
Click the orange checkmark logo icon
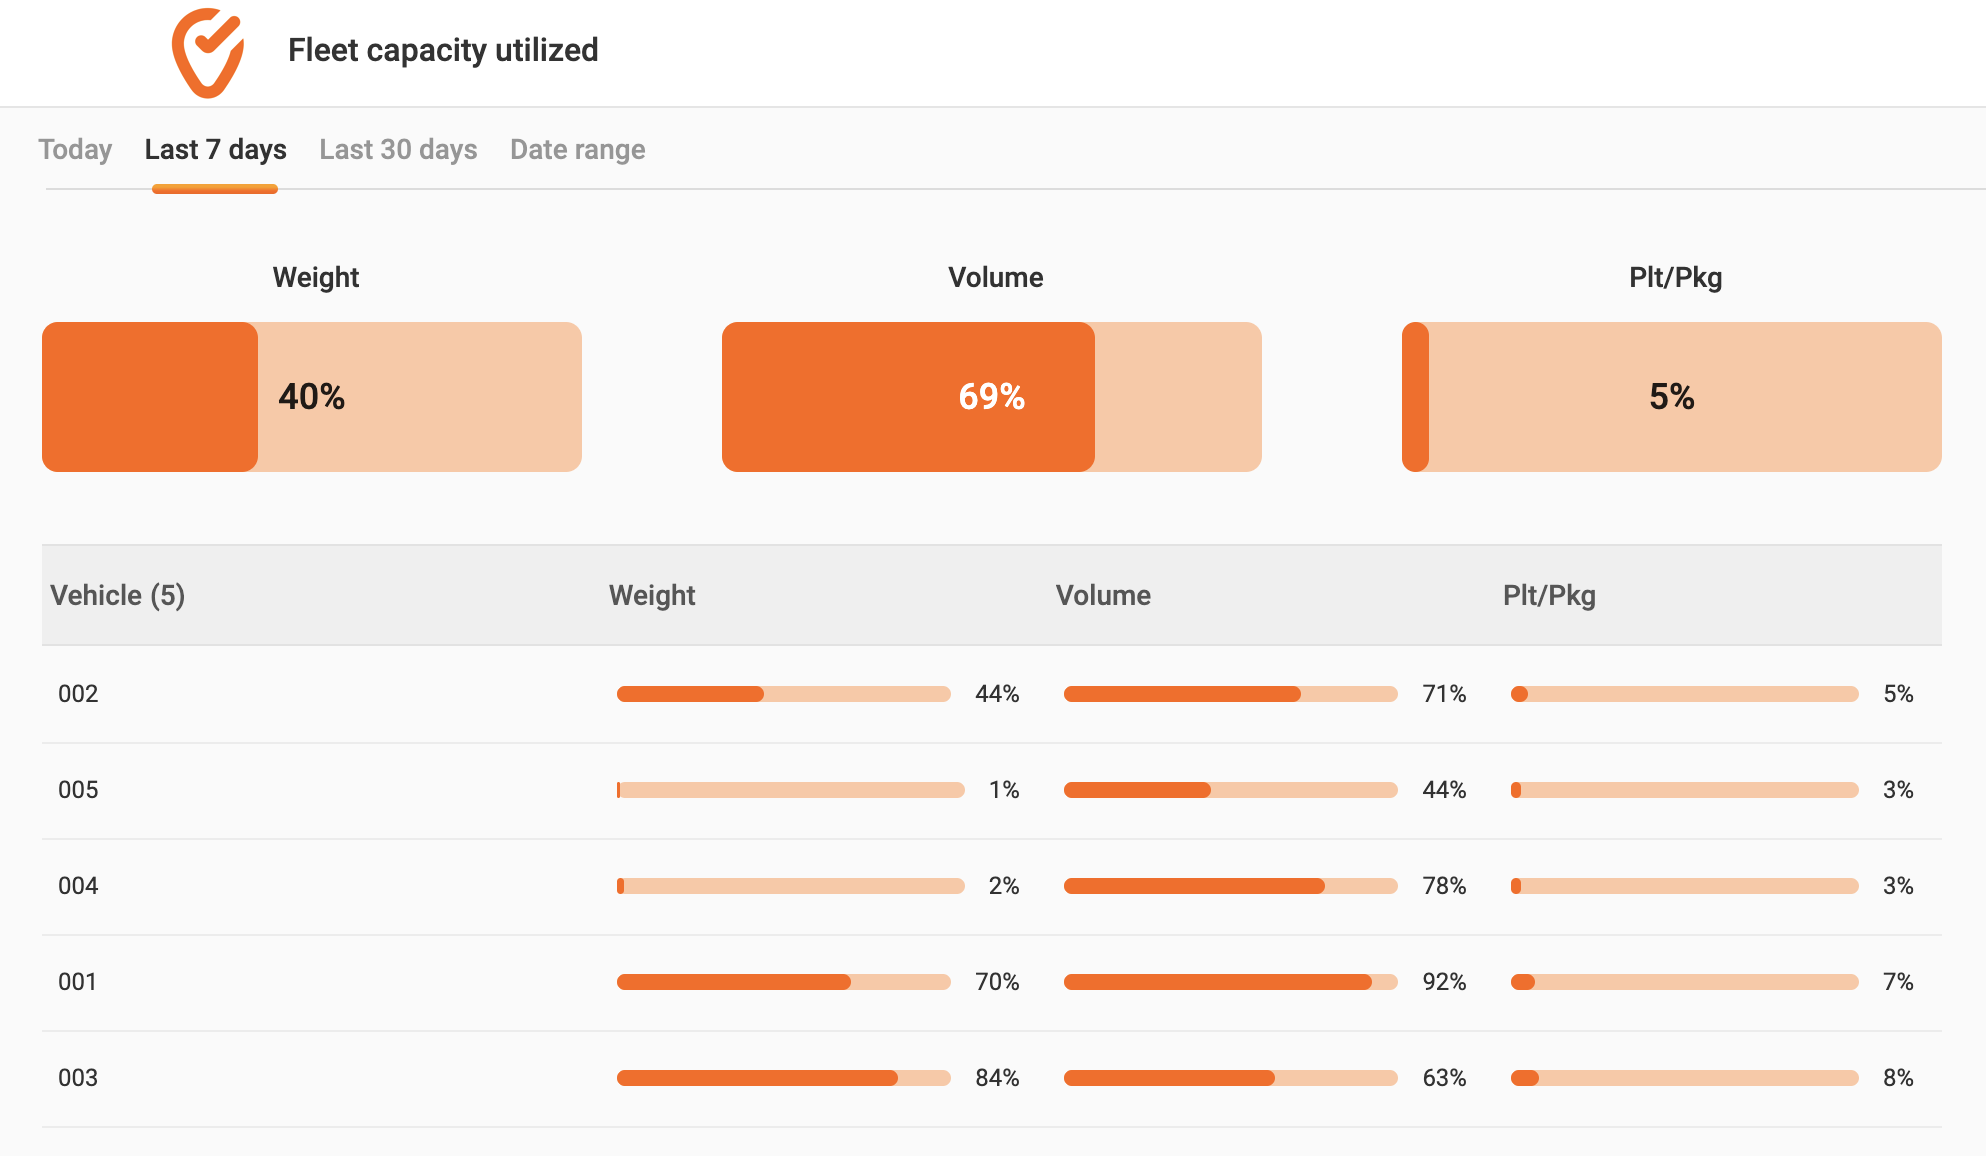click(x=208, y=53)
